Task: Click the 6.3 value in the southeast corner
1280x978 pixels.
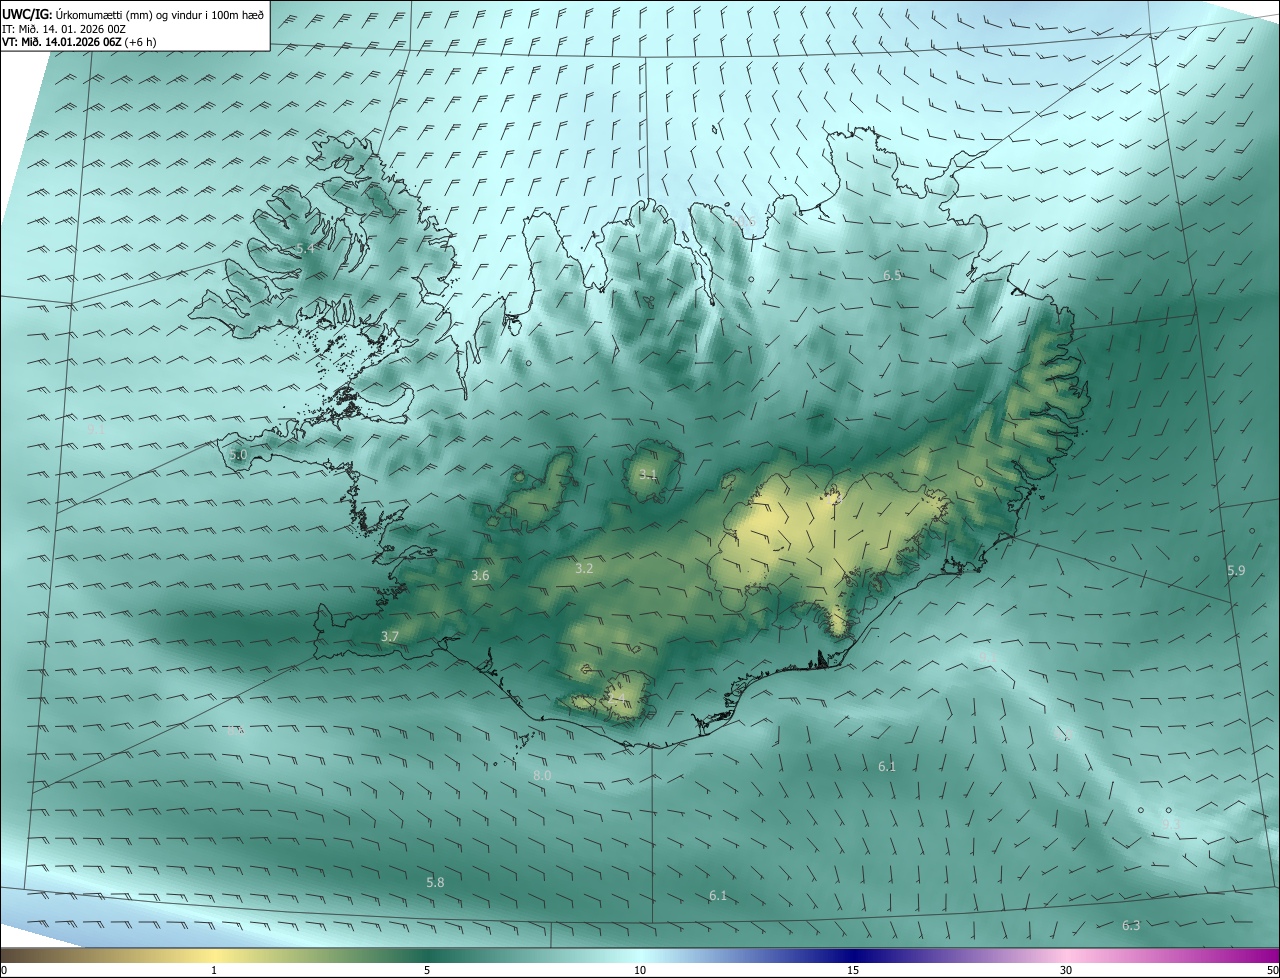Action: [1131, 925]
